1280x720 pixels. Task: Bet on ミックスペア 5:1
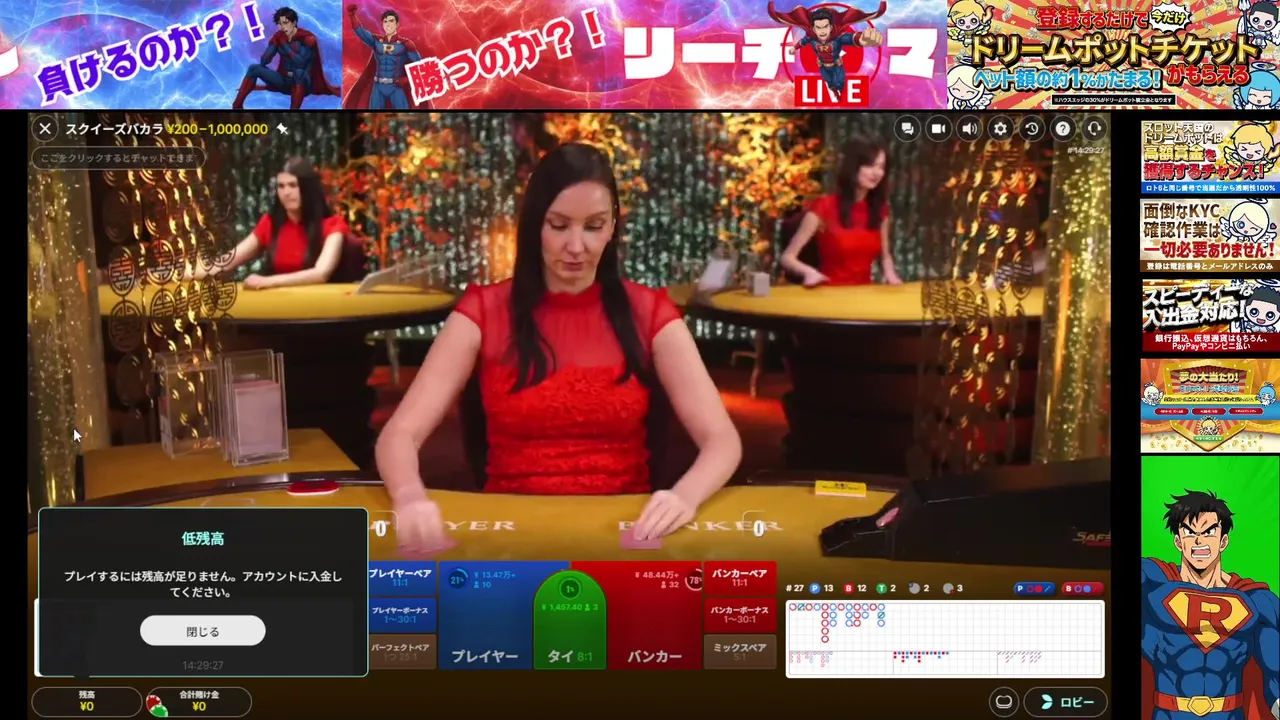click(x=739, y=652)
